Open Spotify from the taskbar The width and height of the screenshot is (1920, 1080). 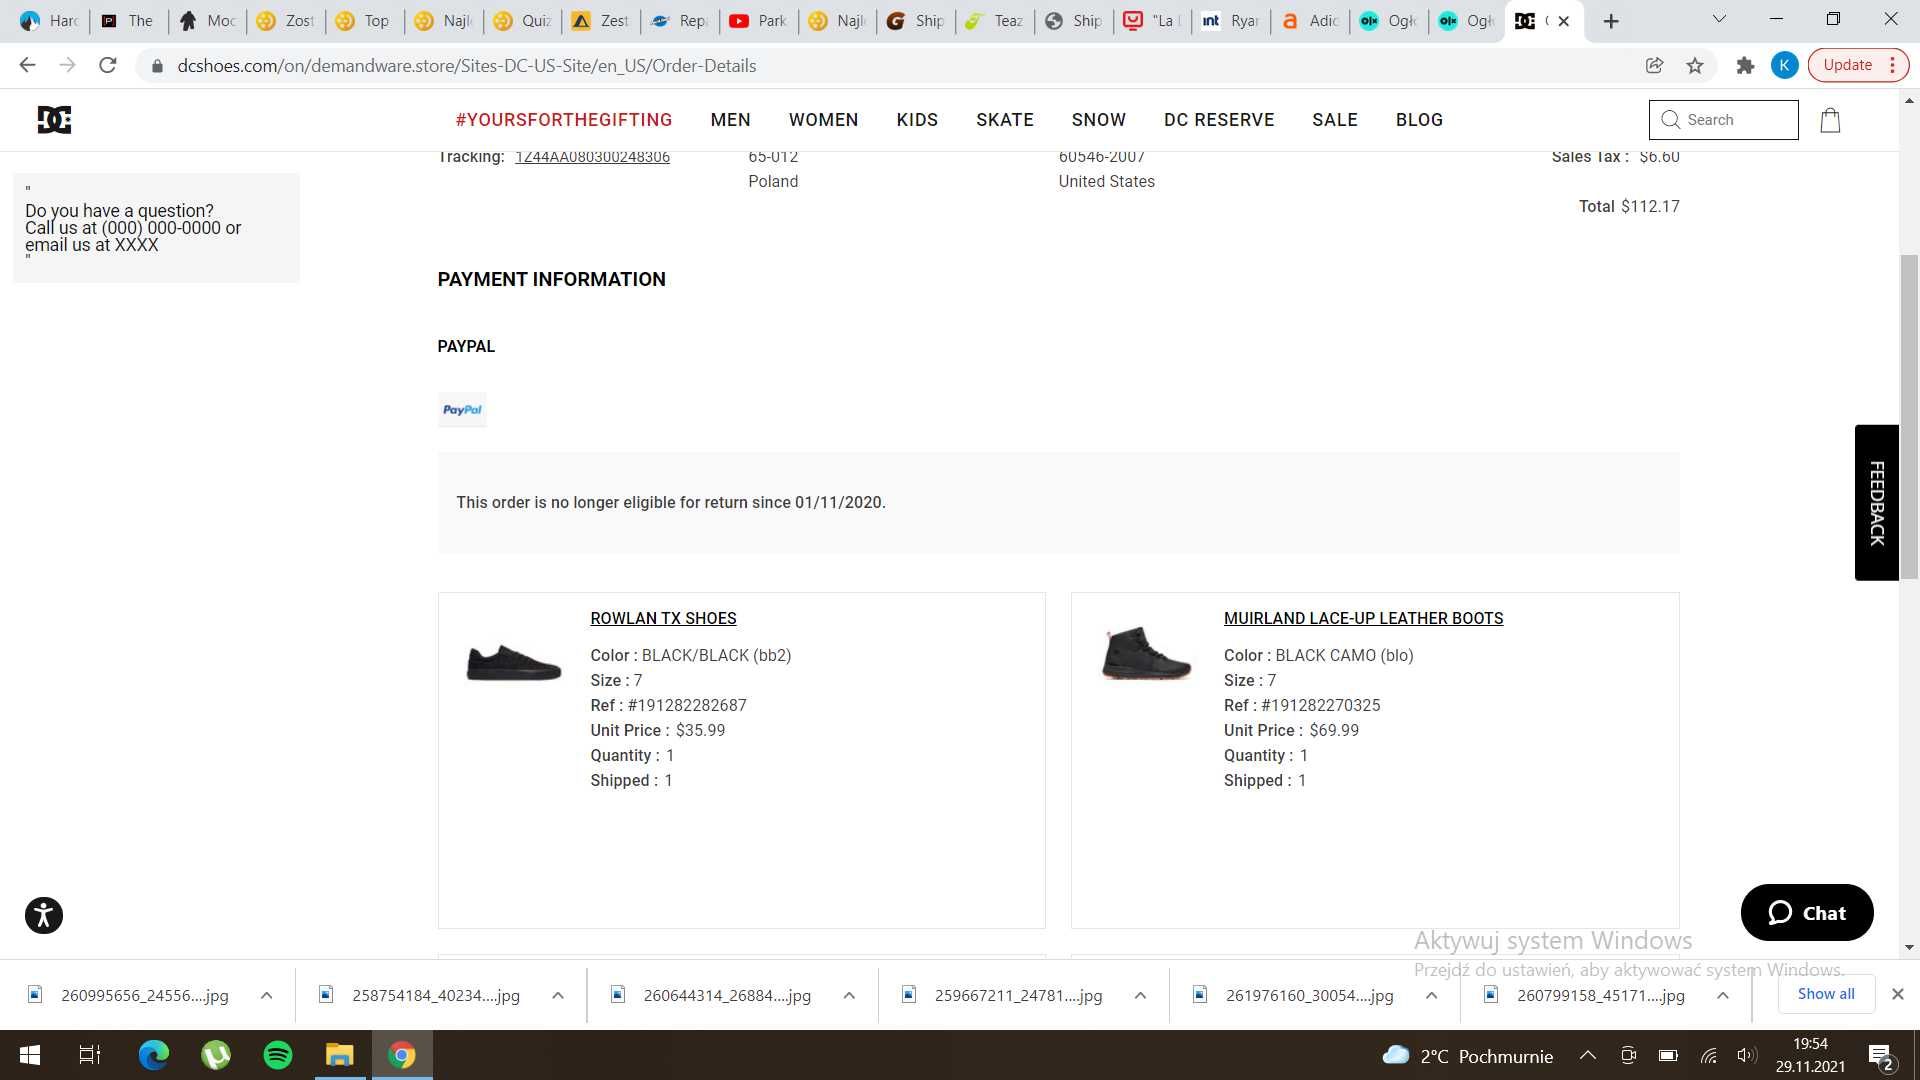pos(278,1055)
